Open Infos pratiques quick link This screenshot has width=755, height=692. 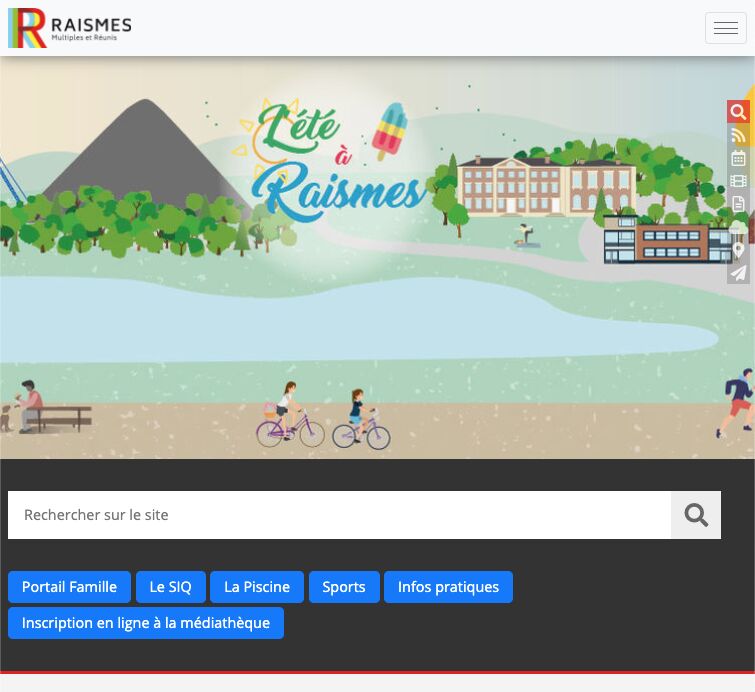click(x=448, y=587)
